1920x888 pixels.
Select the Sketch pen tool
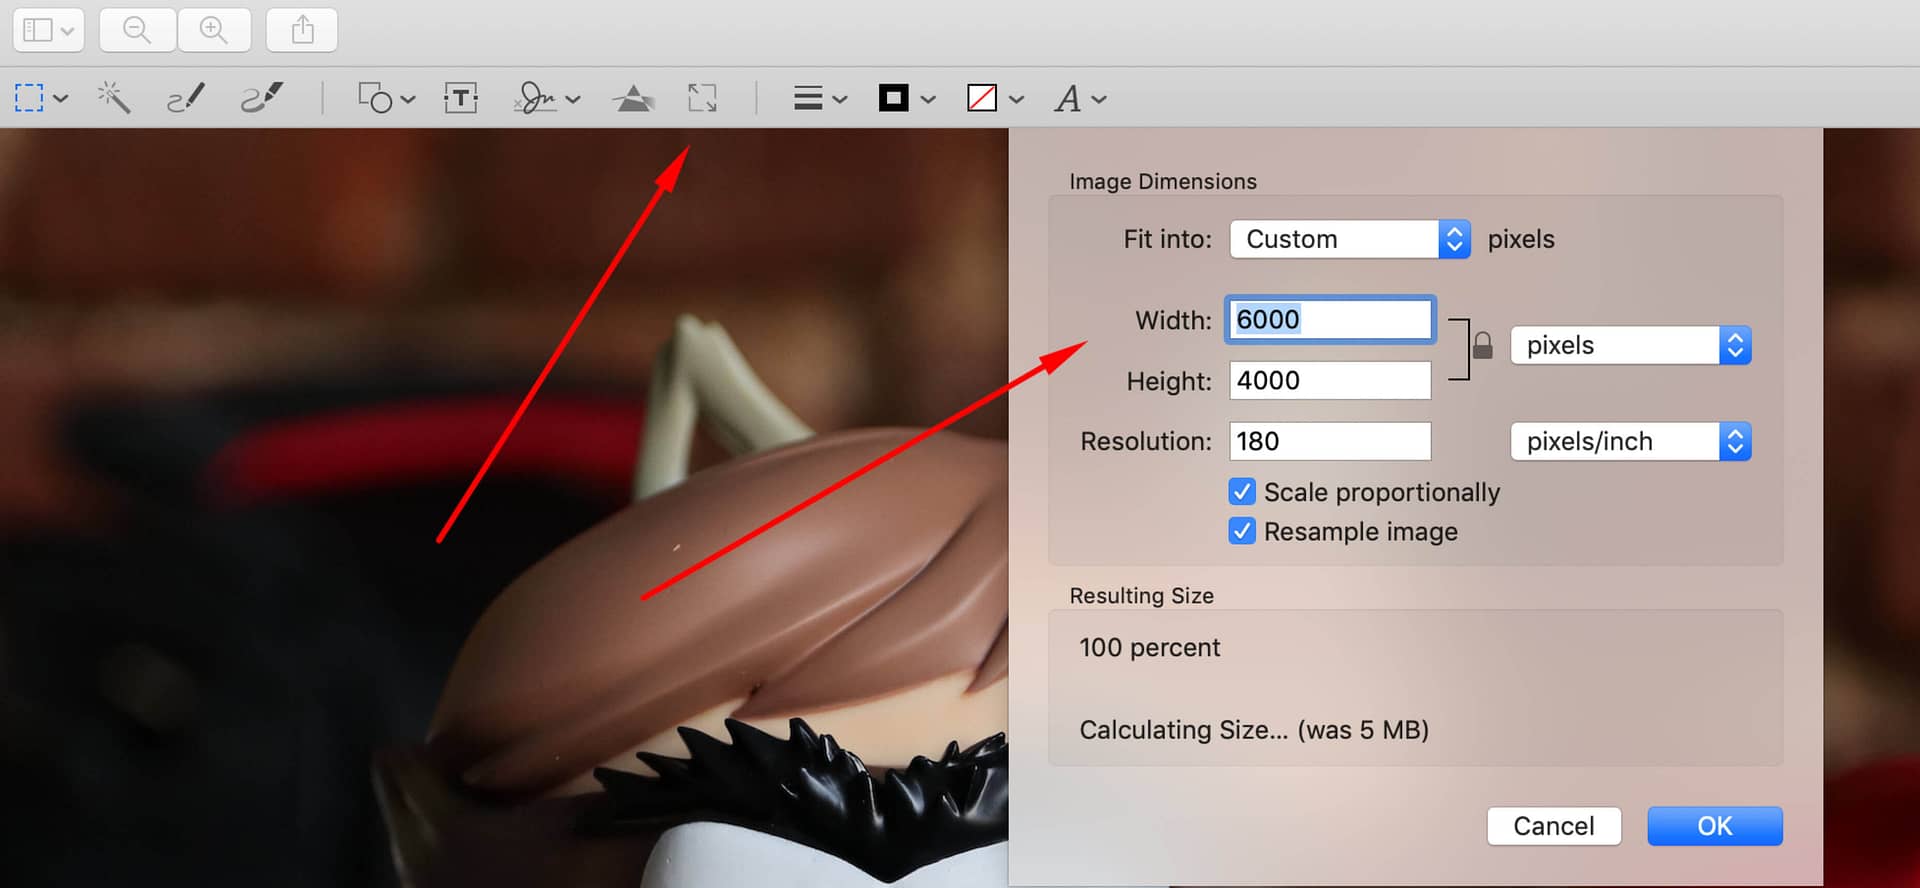tap(186, 98)
